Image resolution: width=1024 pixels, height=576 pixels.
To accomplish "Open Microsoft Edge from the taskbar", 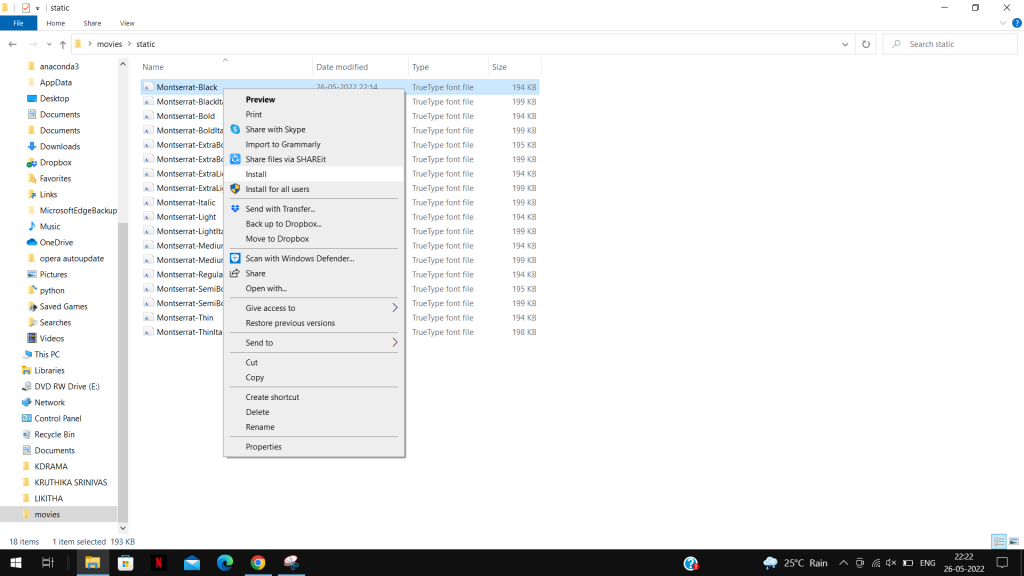I will 224,563.
